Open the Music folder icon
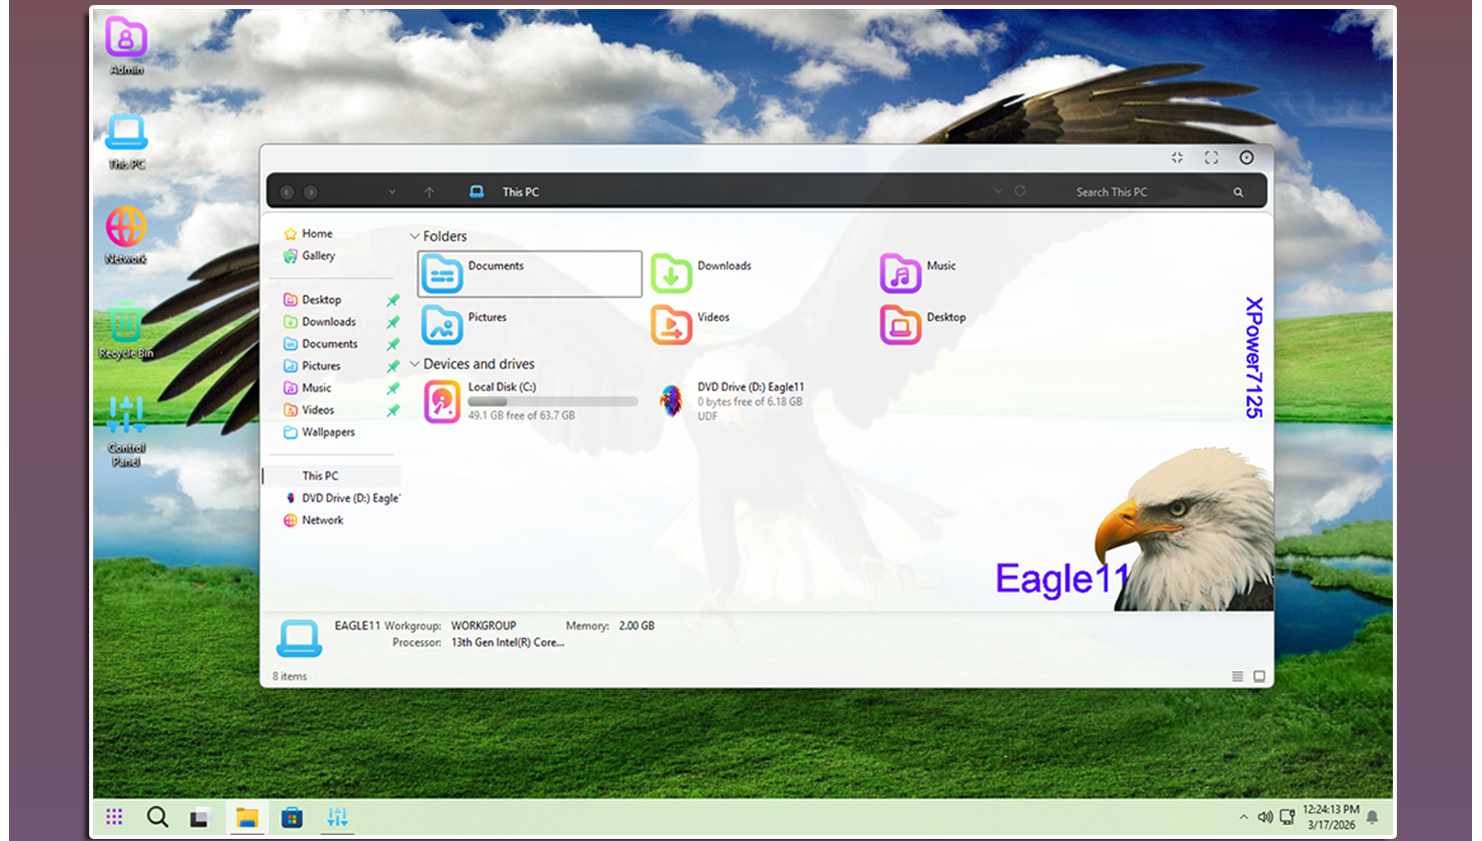The height and width of the screenshot is (841, 1482). click(x=900, y=273)
